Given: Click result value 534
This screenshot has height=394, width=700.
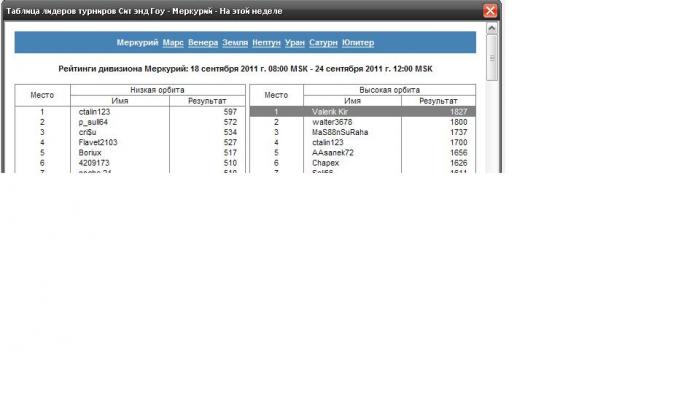Looking at the screenshot, I should [x=230, y=133].
